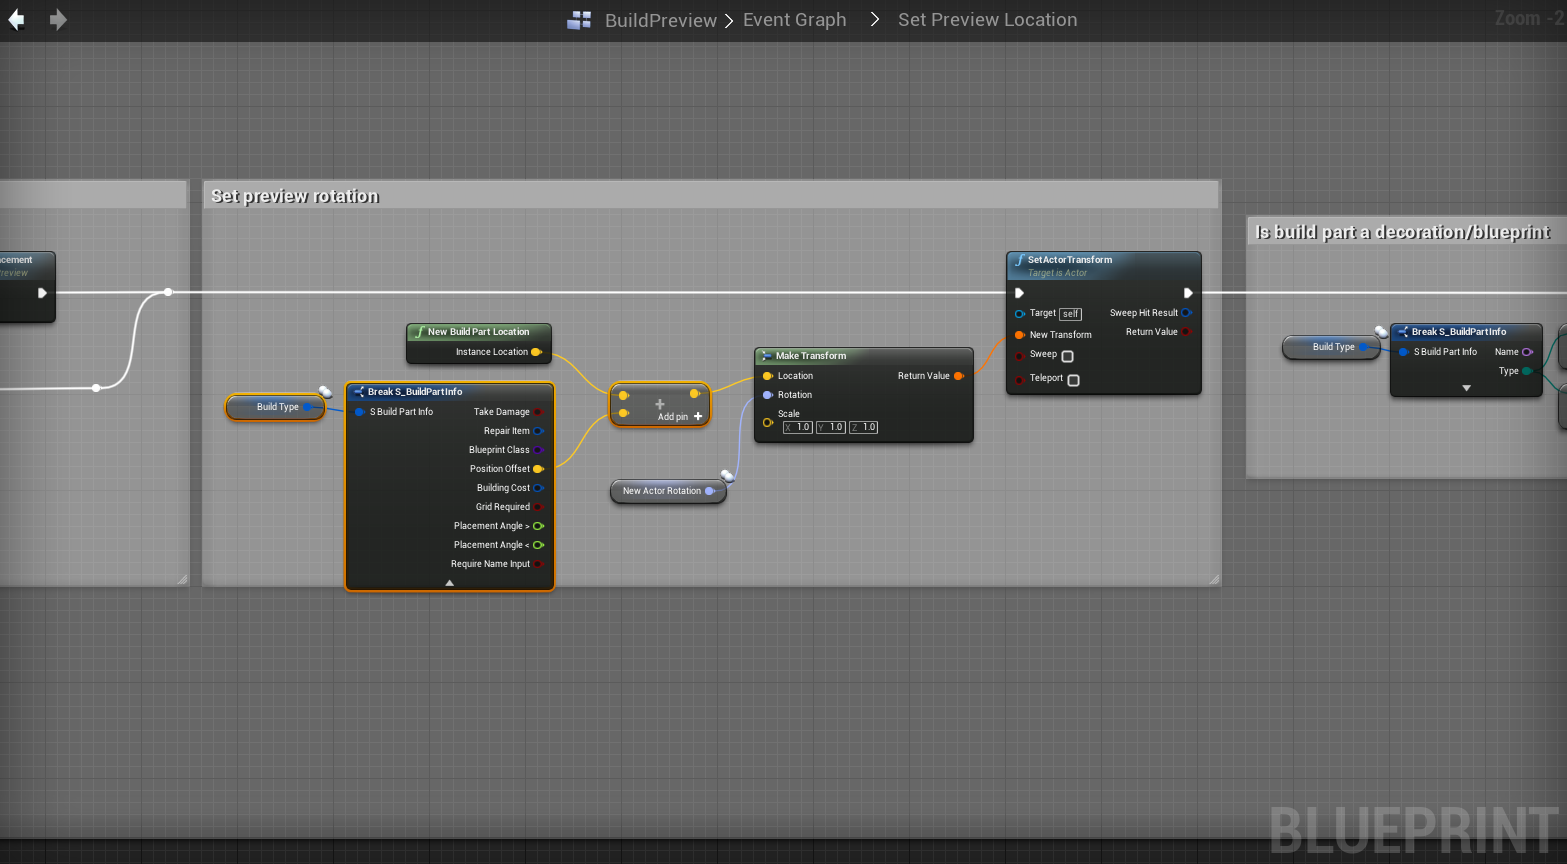Click the SetActorTransform output execution pin

point(1187,293)
